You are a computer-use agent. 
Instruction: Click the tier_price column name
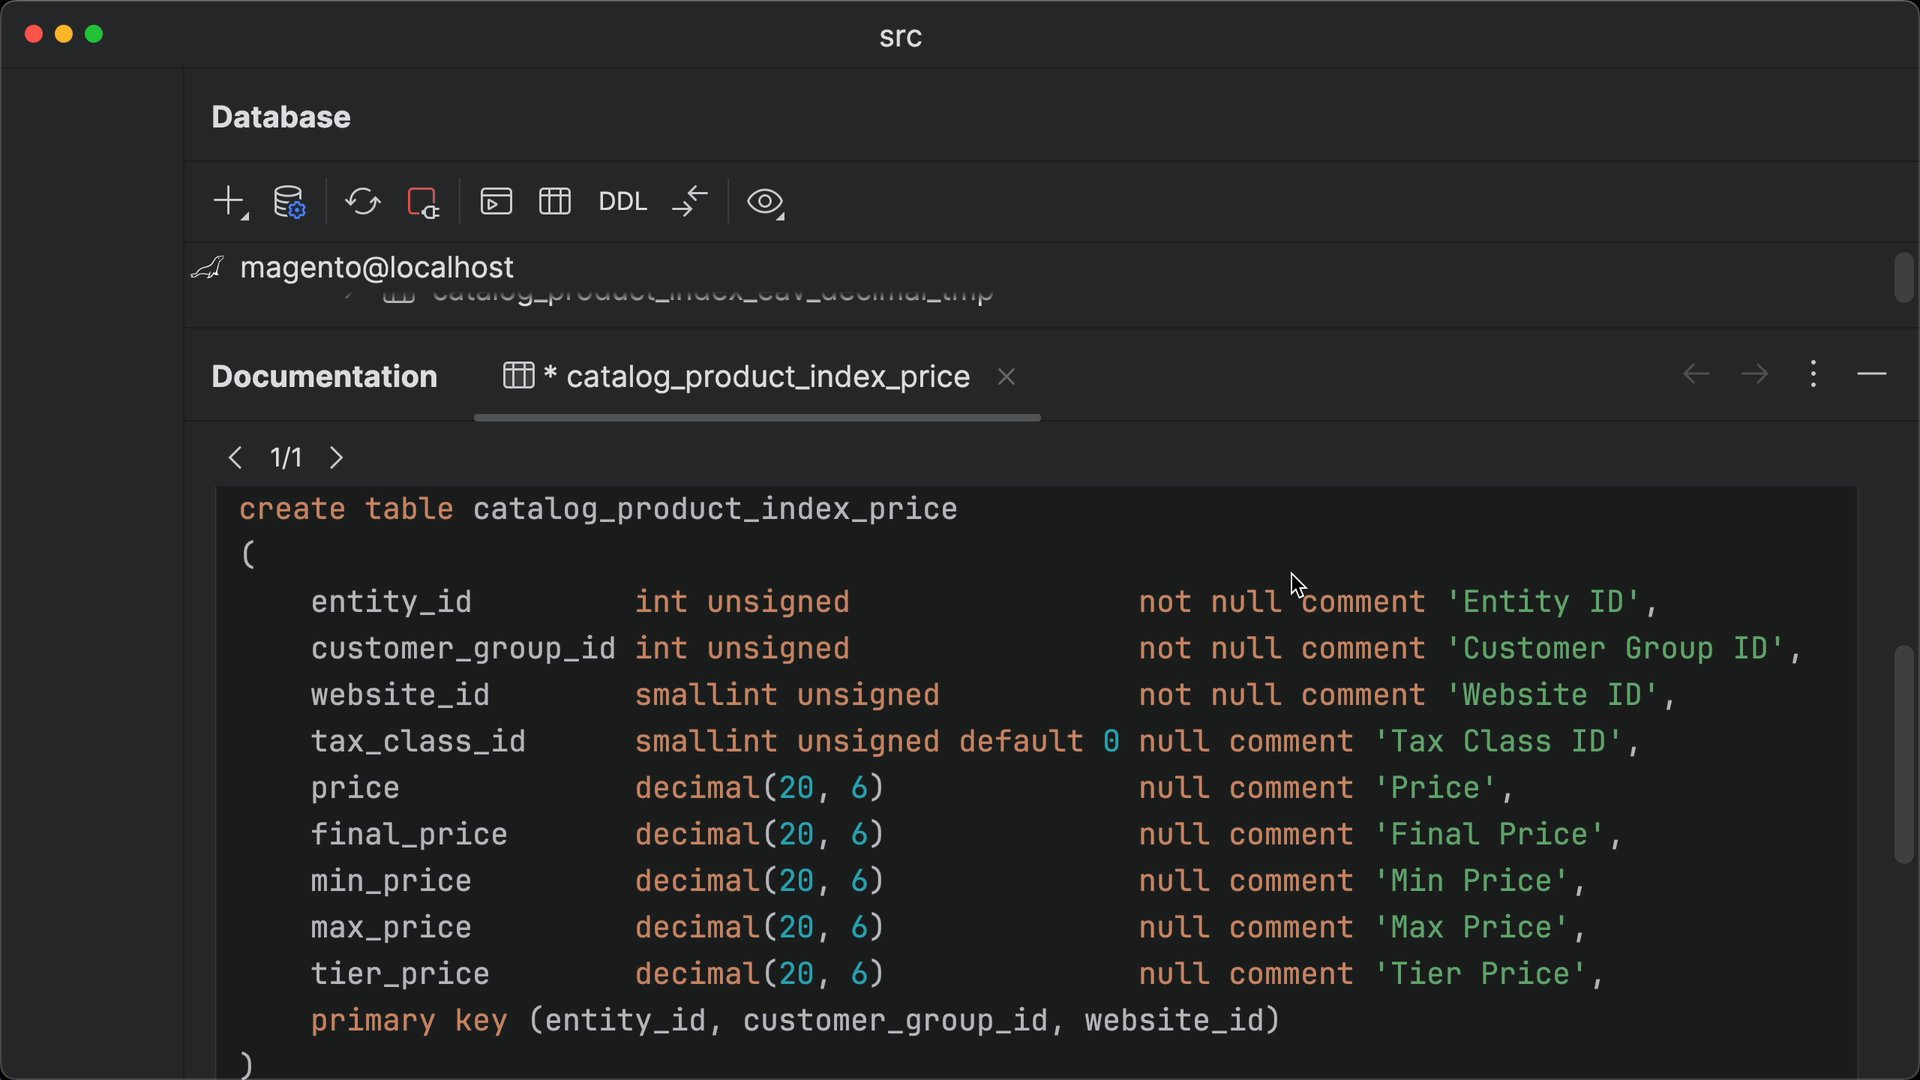pos(400,974)
